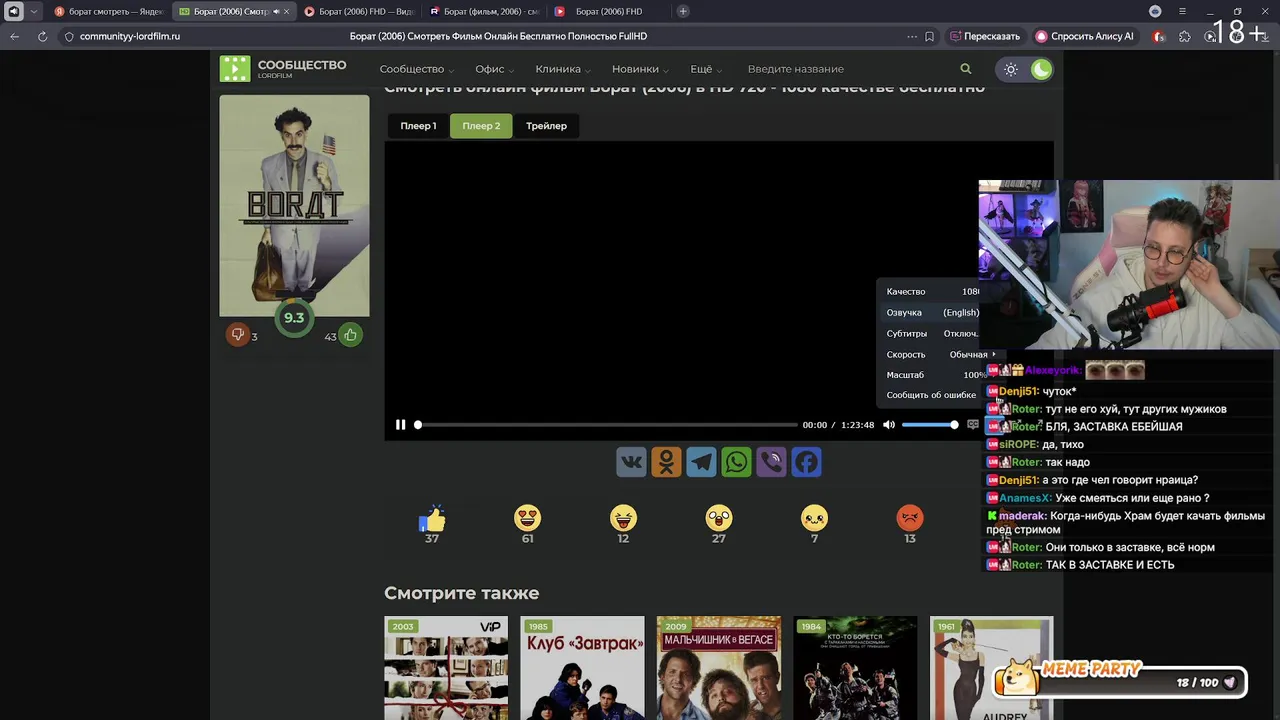Expand the Сообщество navigation menu

coord(416,69)
